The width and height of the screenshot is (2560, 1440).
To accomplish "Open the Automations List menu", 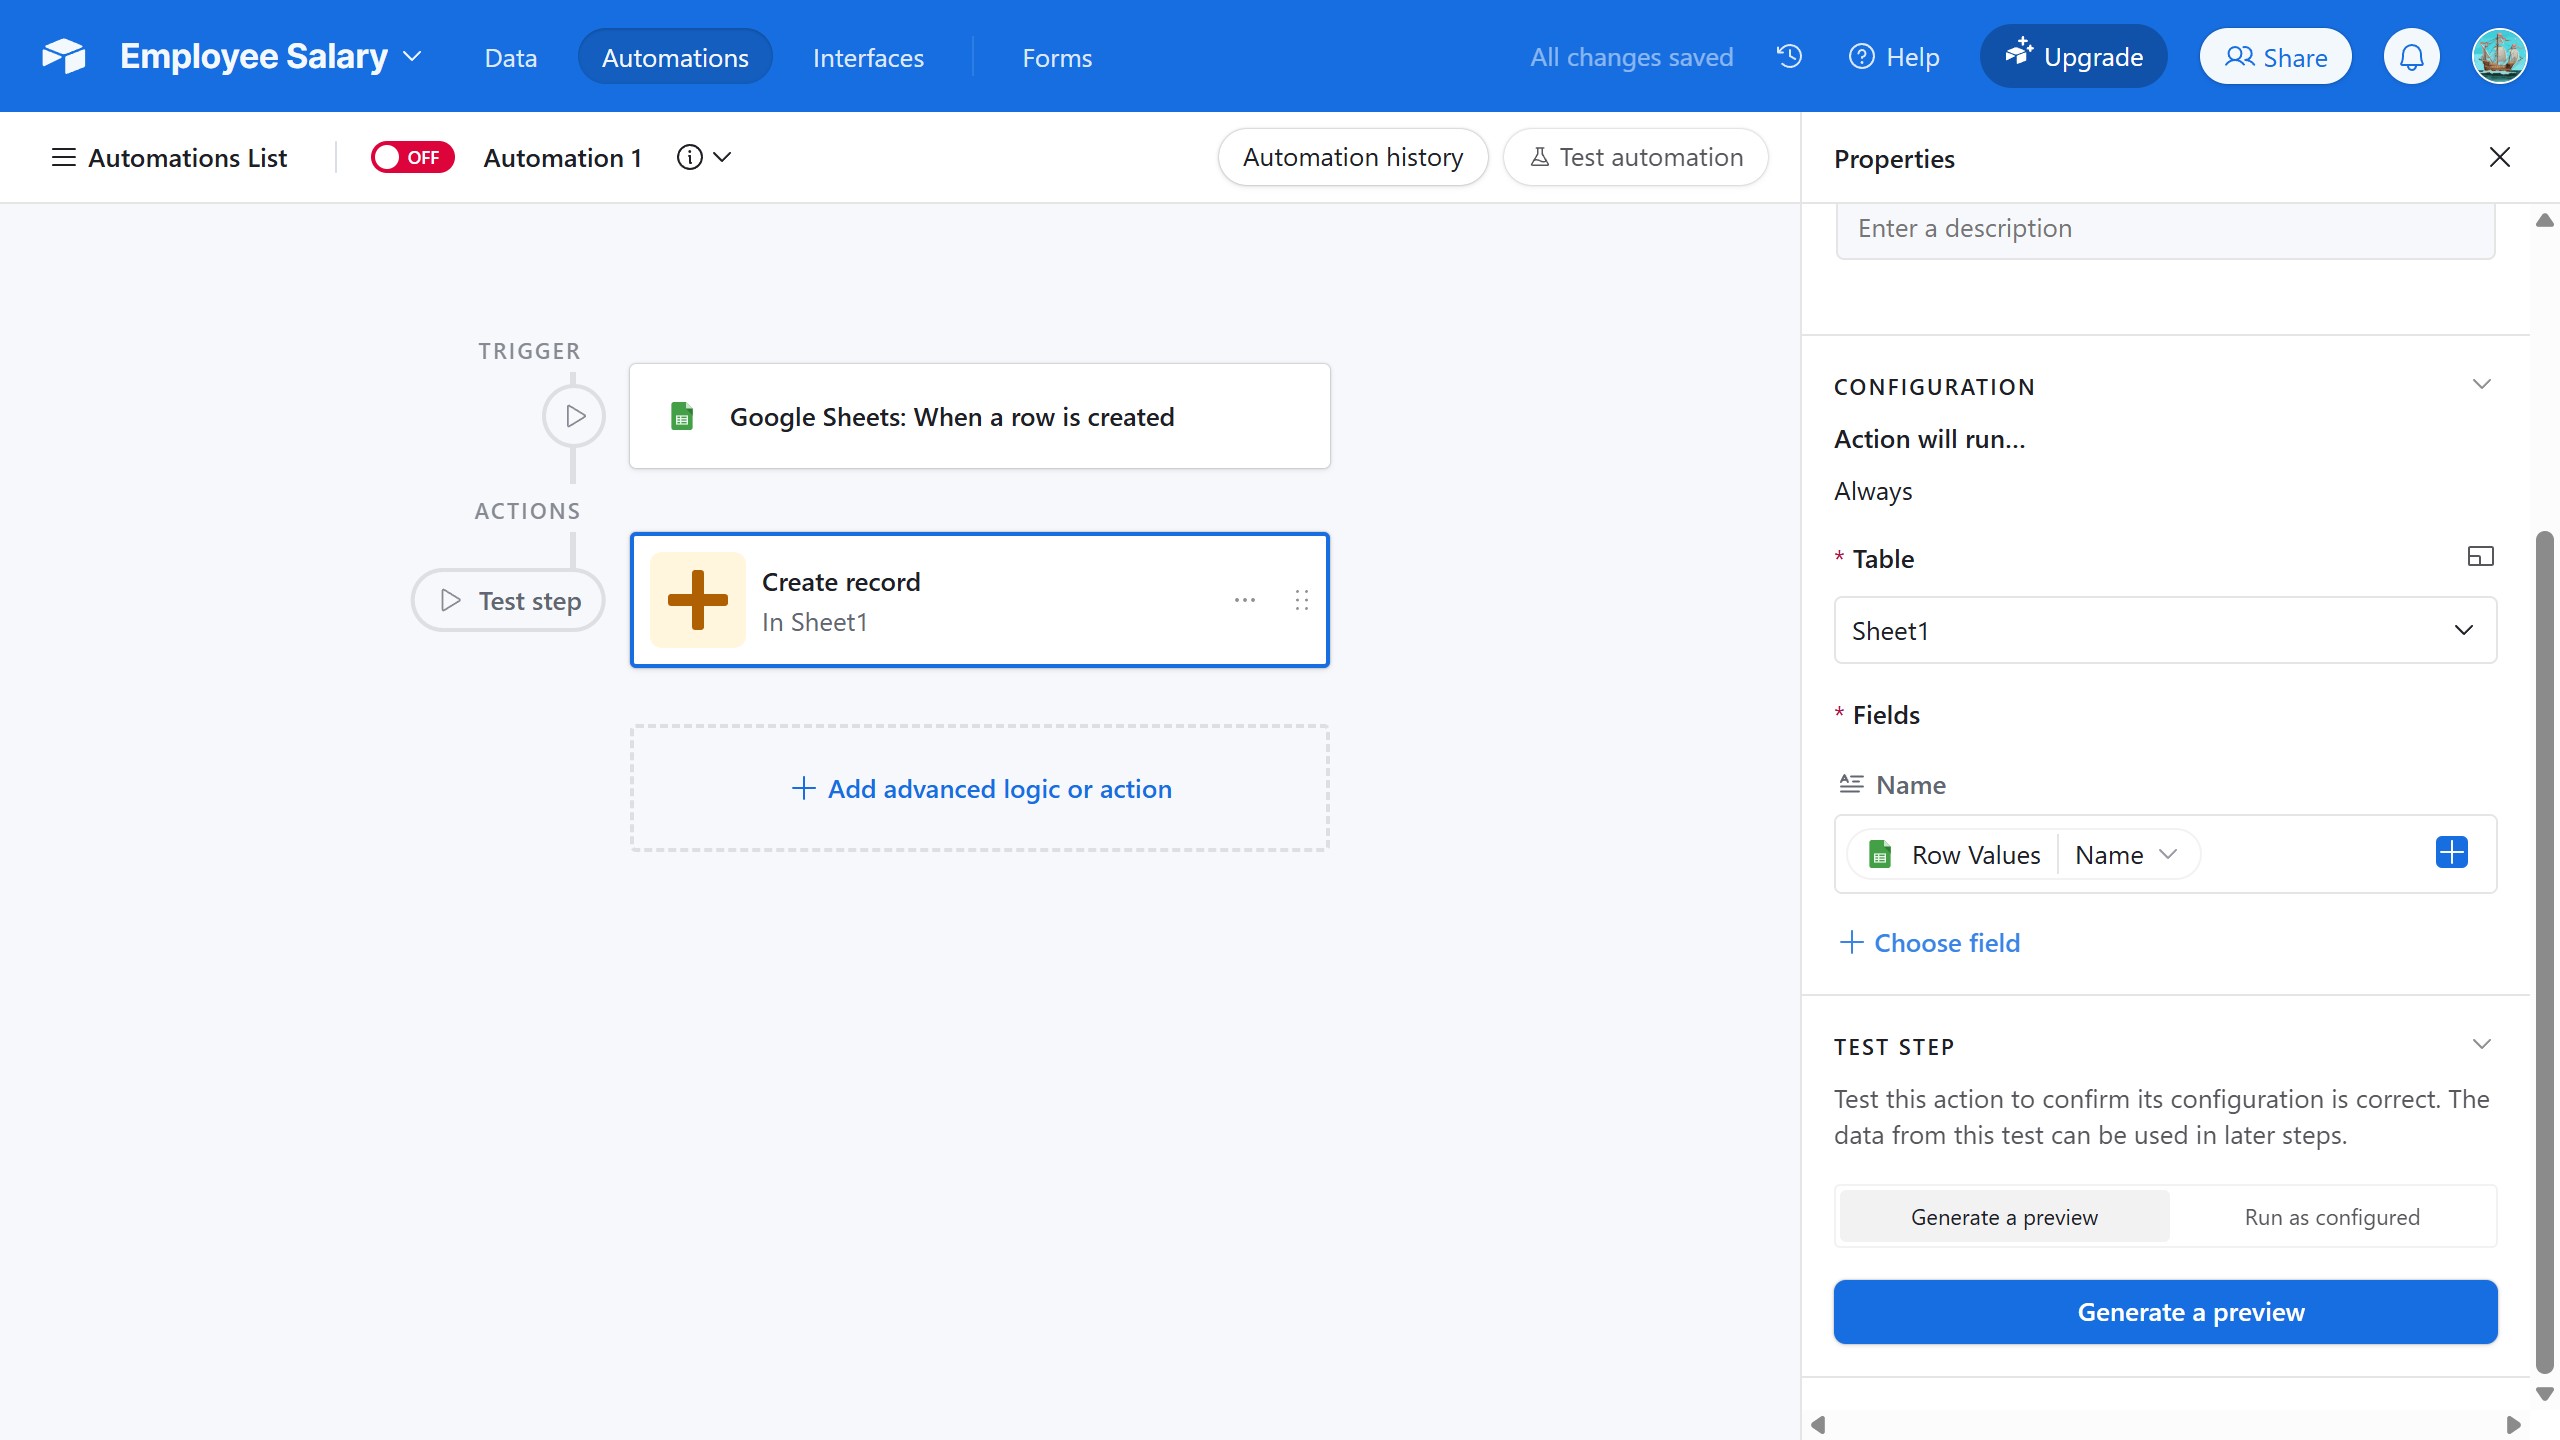I will tap(169, 157).
